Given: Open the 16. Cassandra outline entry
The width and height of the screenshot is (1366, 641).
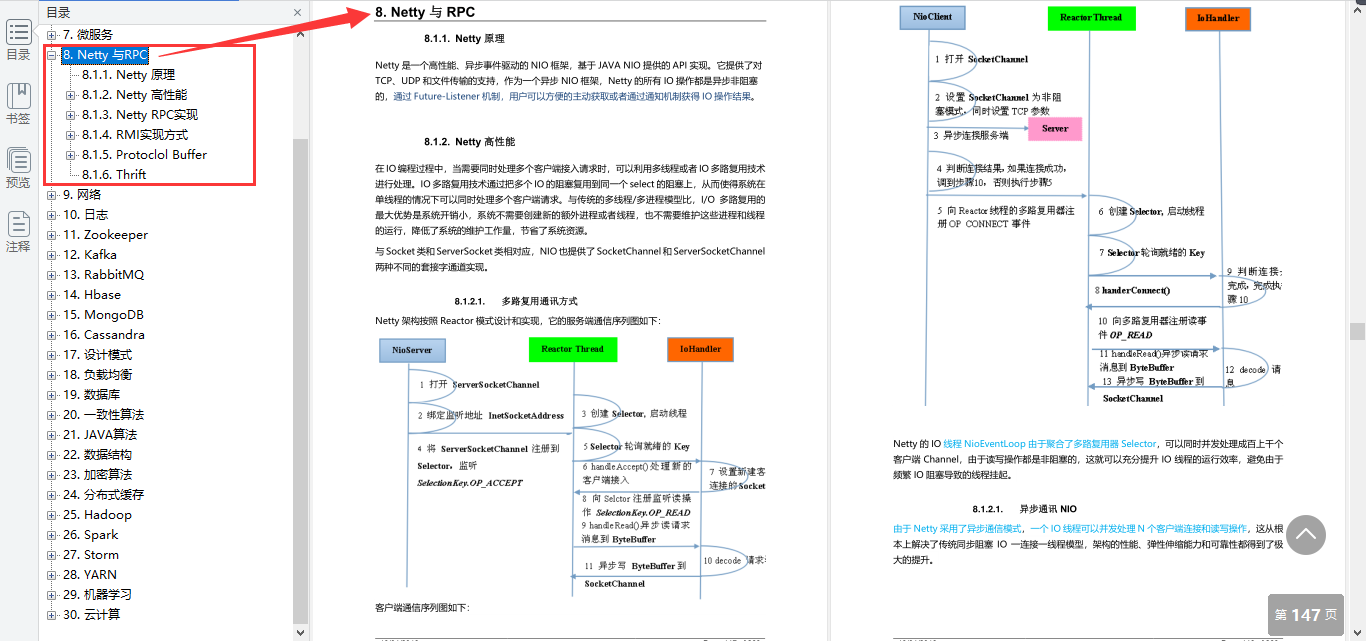Looking at the screenshot, I should (104, 335).
